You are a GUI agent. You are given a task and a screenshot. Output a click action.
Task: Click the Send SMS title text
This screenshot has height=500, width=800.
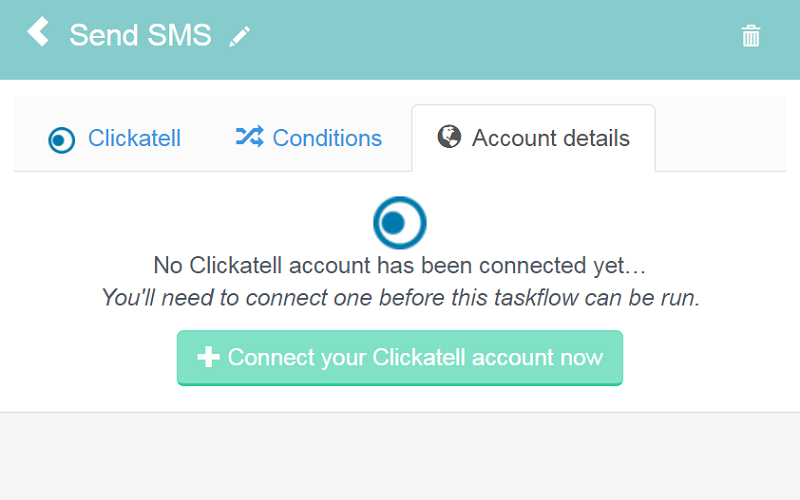pos(140,36)
